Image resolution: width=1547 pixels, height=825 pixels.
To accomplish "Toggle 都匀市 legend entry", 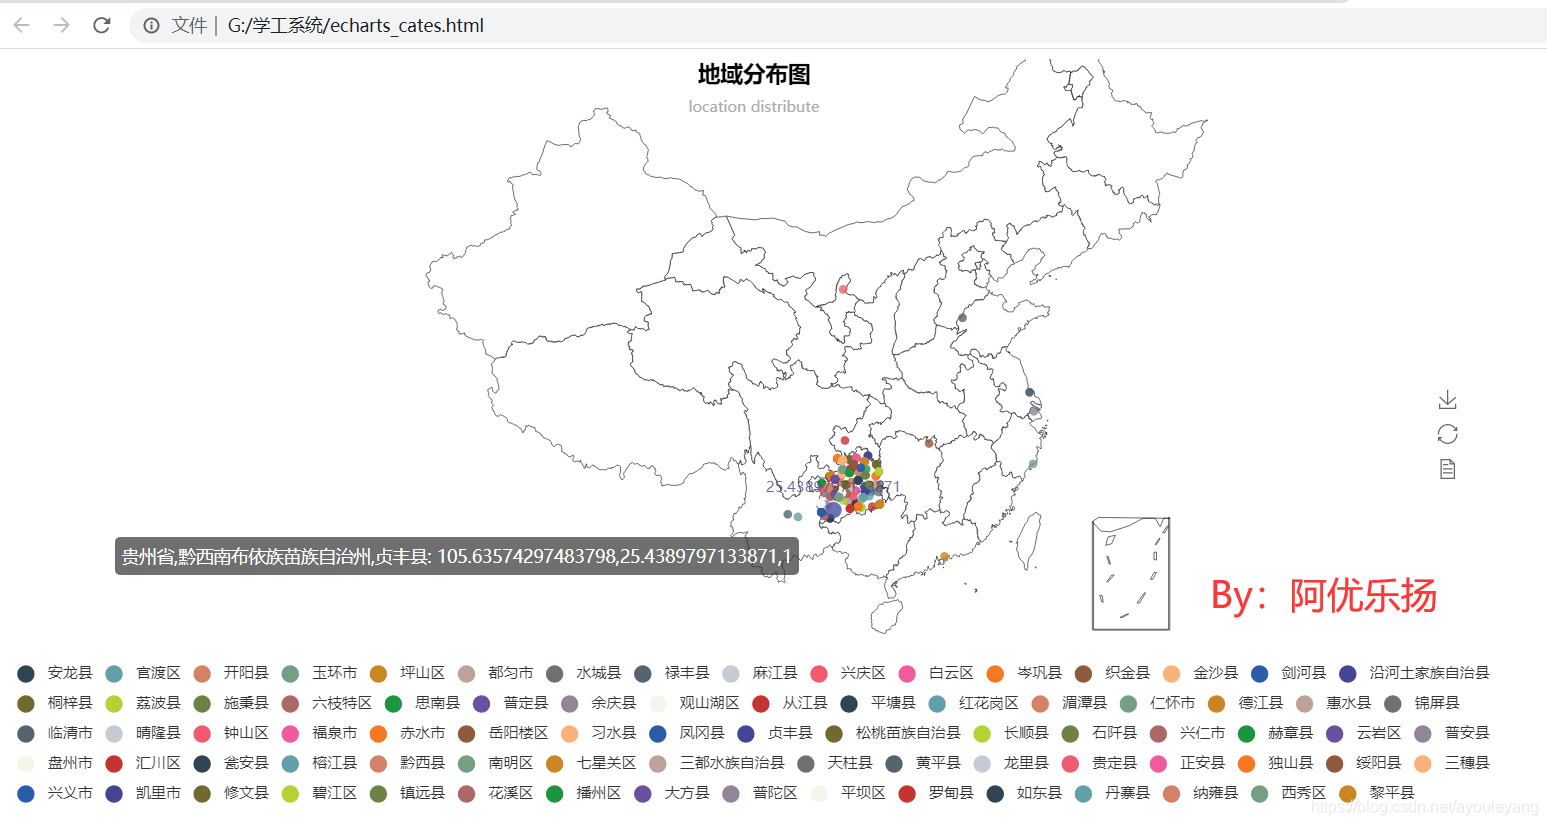I will click(495, 673).
